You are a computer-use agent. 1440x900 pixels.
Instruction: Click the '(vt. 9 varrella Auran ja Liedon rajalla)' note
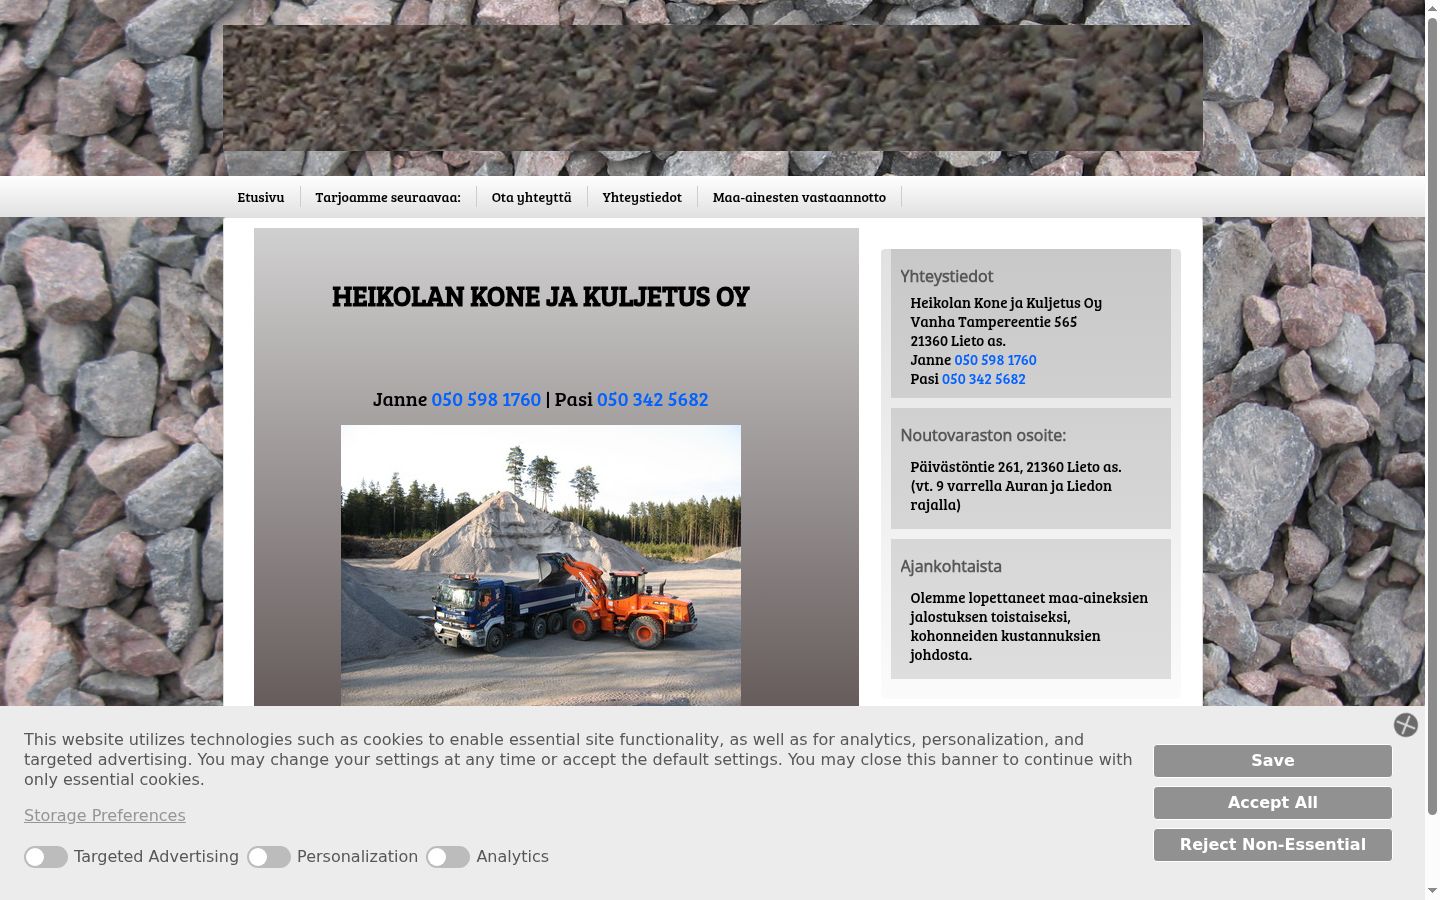pyautogui.click(x=1011, y=495)
